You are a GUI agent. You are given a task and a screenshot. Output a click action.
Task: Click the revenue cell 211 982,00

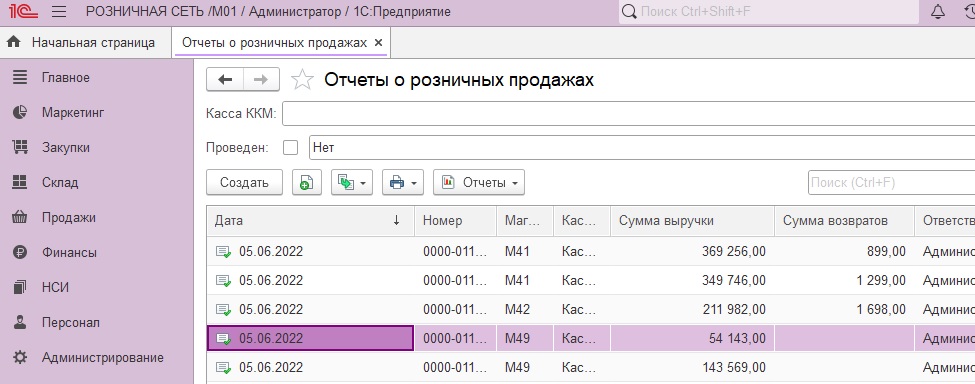click(x=692, y=309)
